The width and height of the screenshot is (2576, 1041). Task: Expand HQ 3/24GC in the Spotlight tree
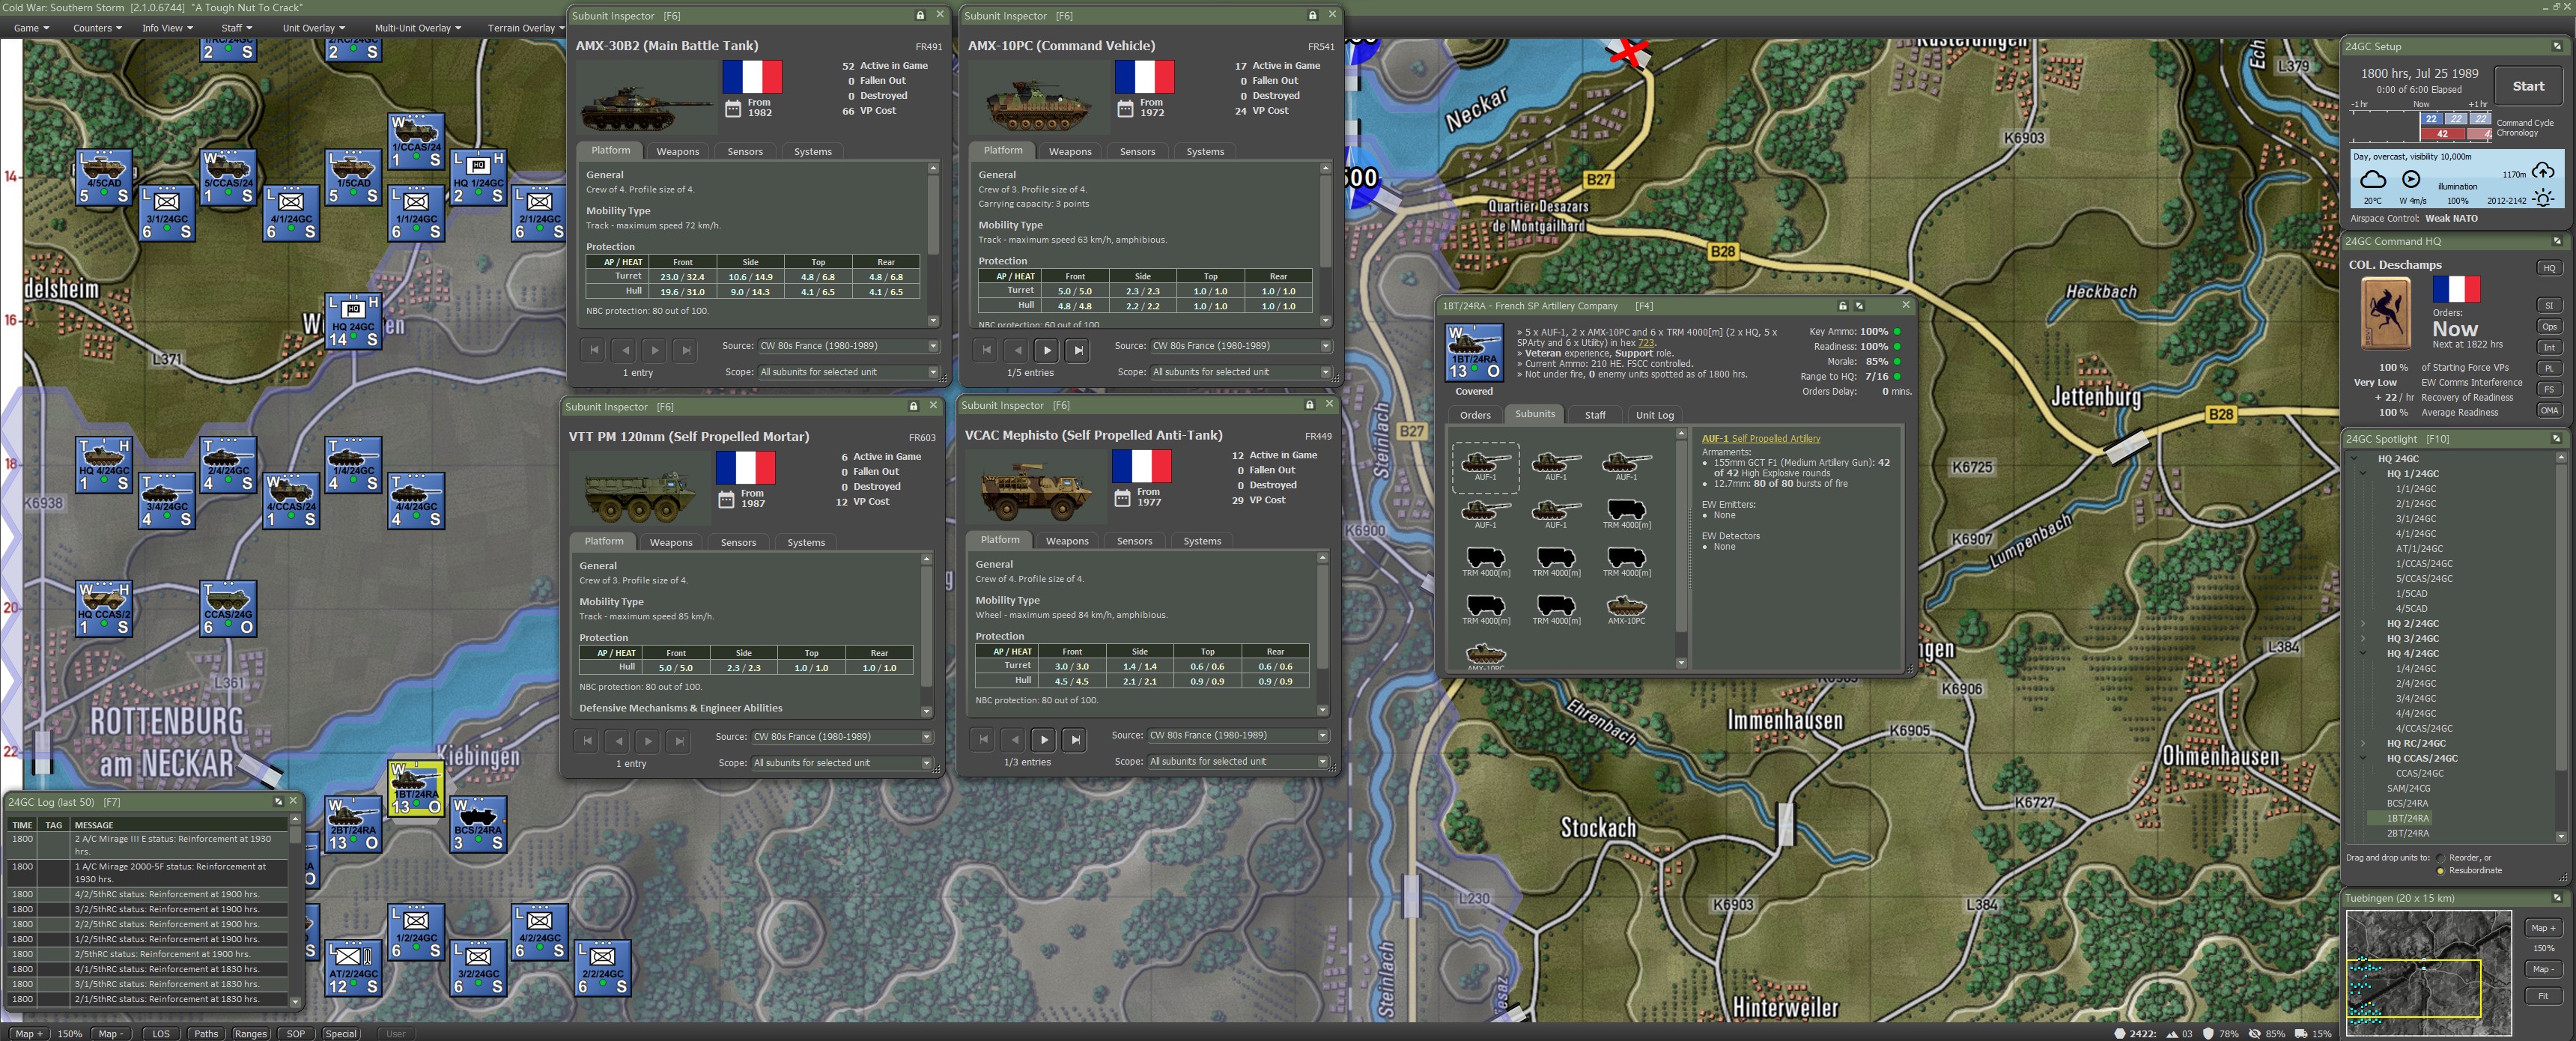2364,639
